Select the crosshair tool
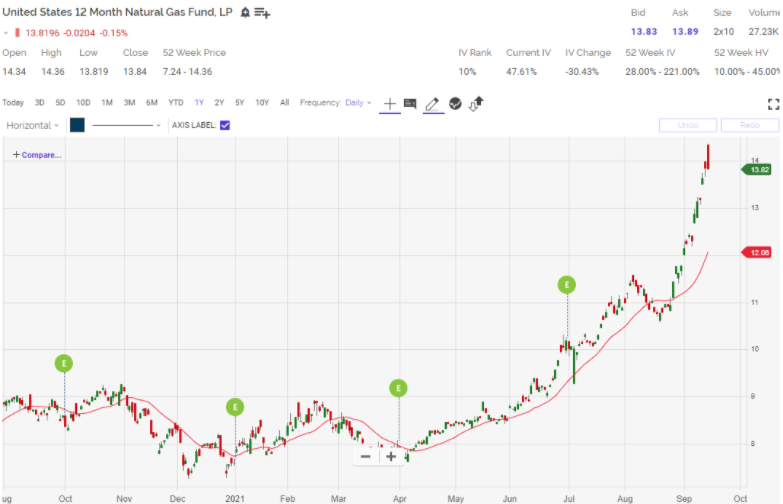This screenshot has width=783, height=504. click(x=390, y=104)
